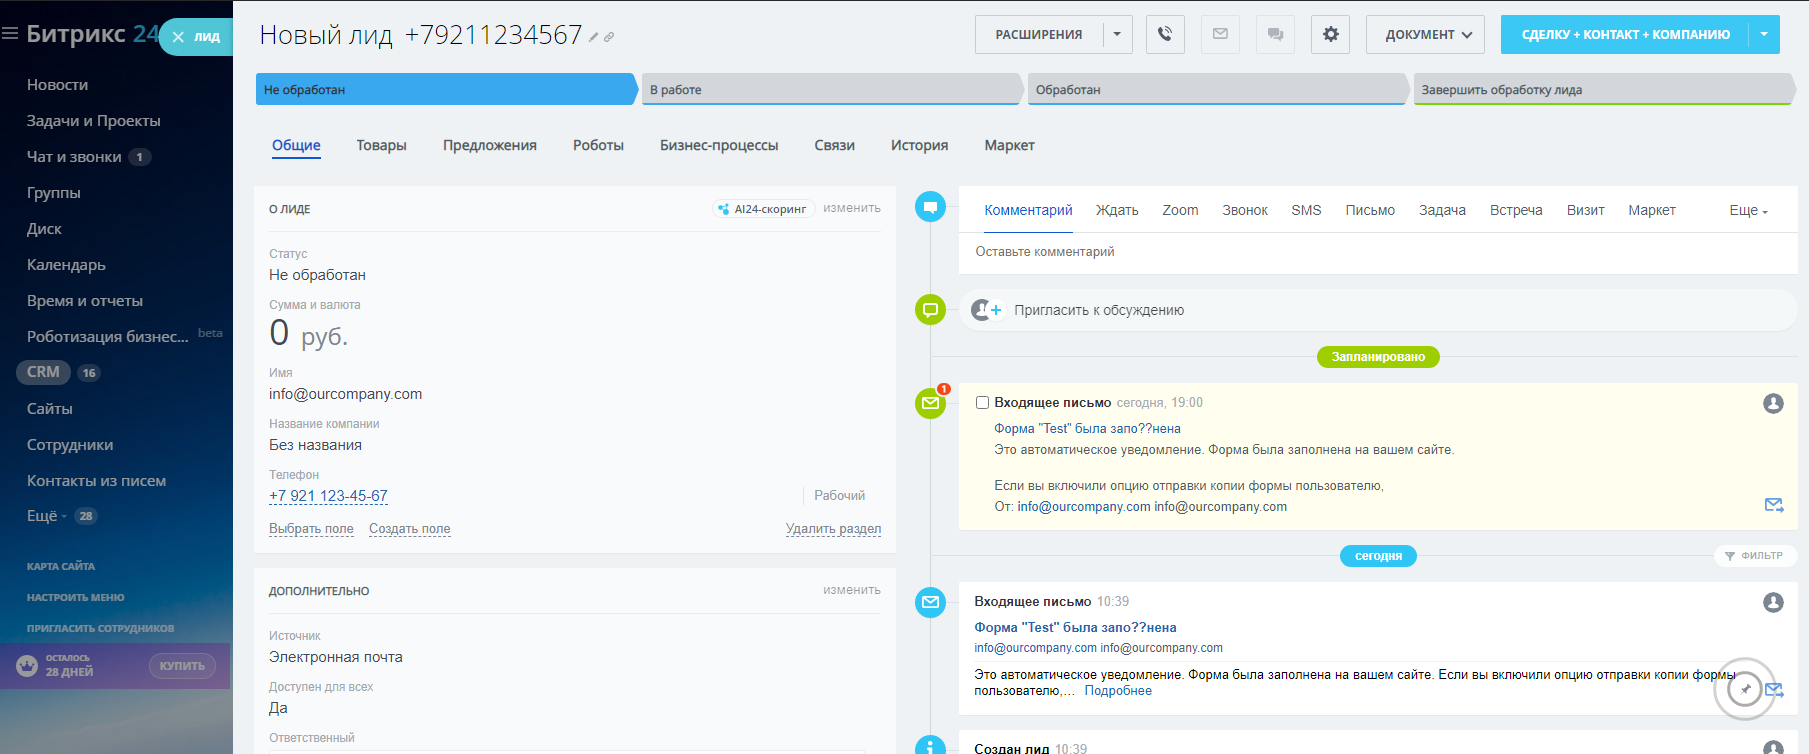
Task: Copy lead link using chain icon
Action: [609, 37]
